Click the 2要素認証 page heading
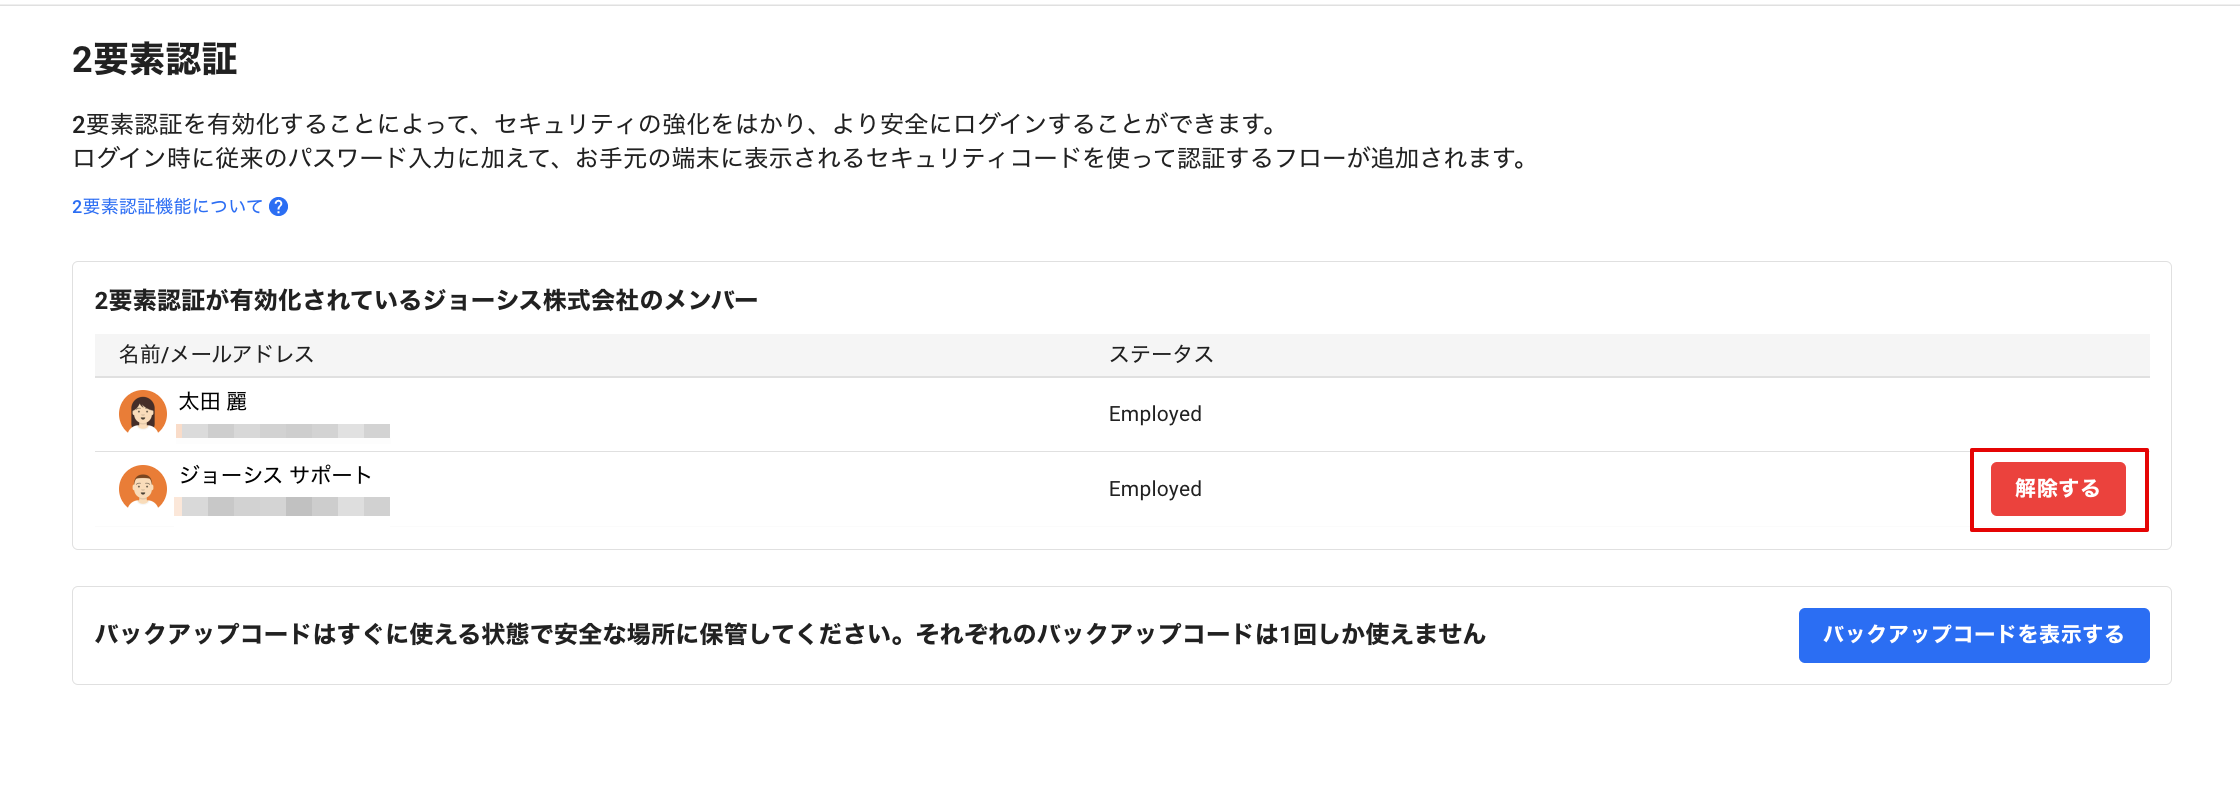Viewport: 2240px width, 802px height. pos(154,60)
